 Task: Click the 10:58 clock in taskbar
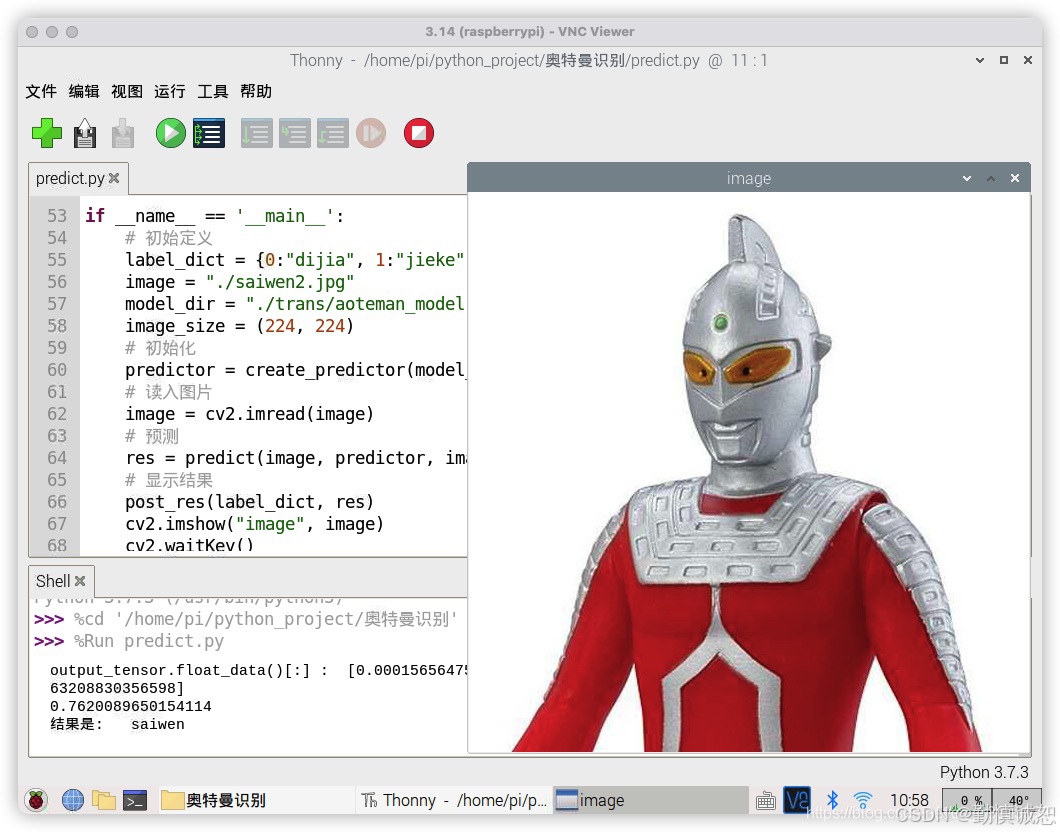909,800
